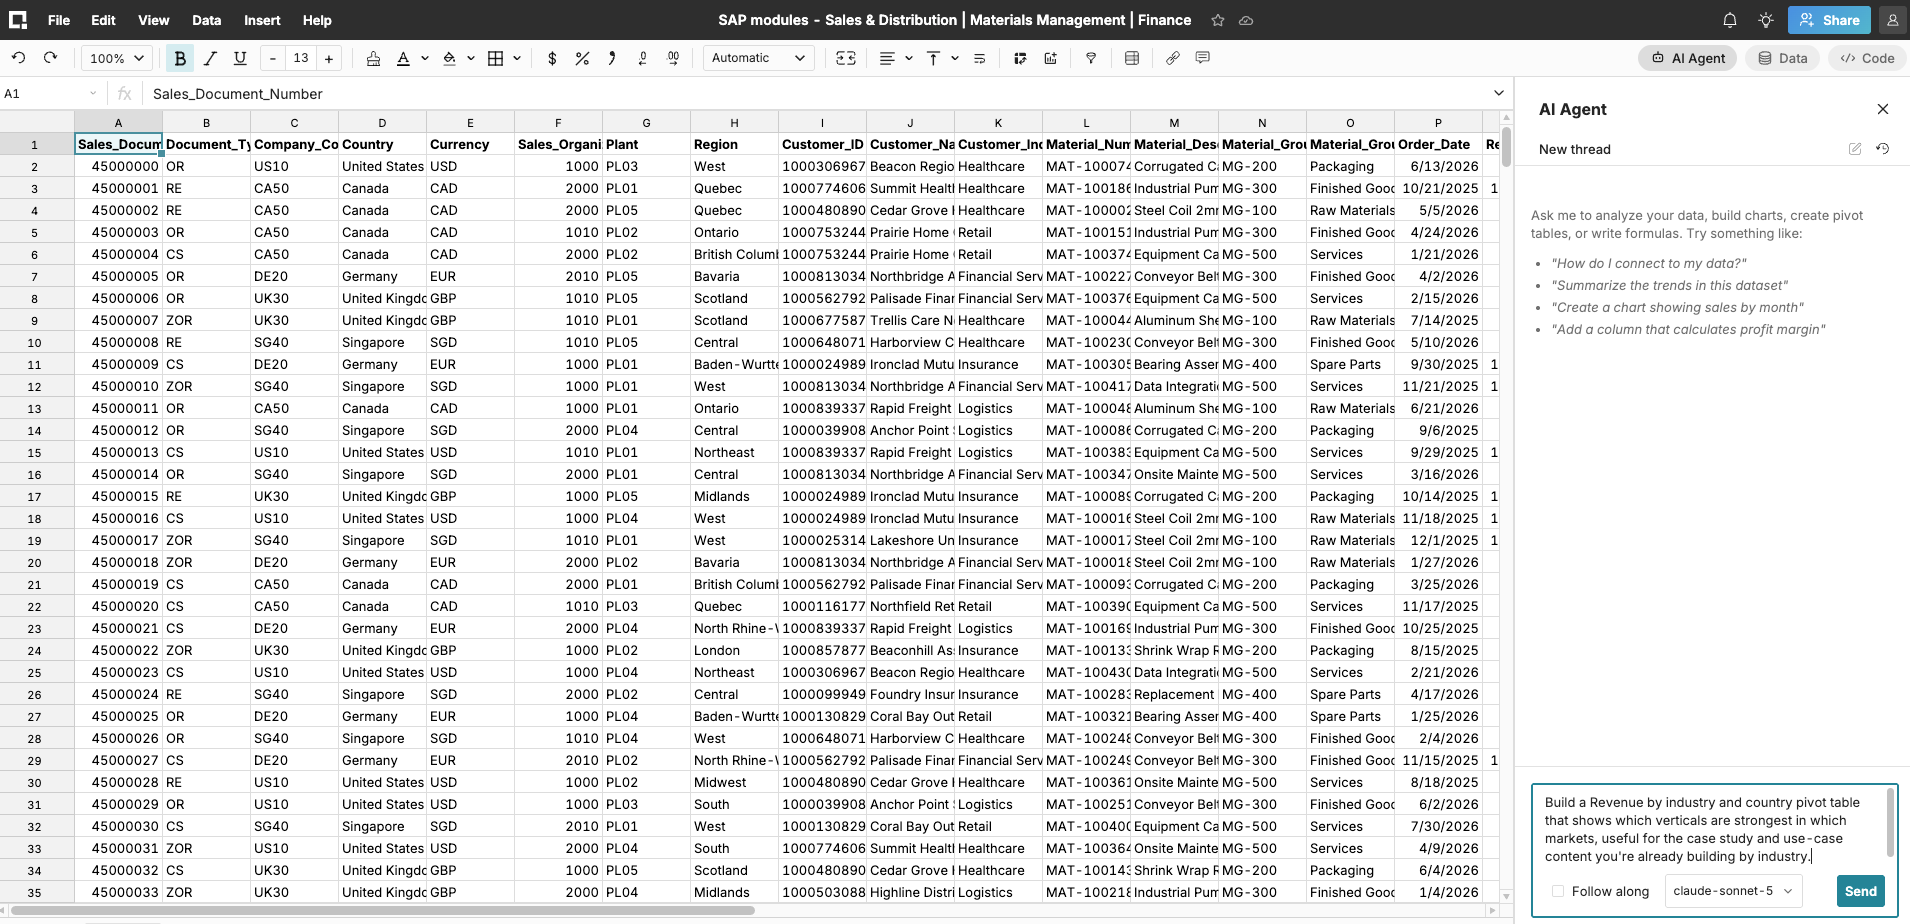Click the filter funnel icon
1910x924 pixels.
pos(1091,58)
